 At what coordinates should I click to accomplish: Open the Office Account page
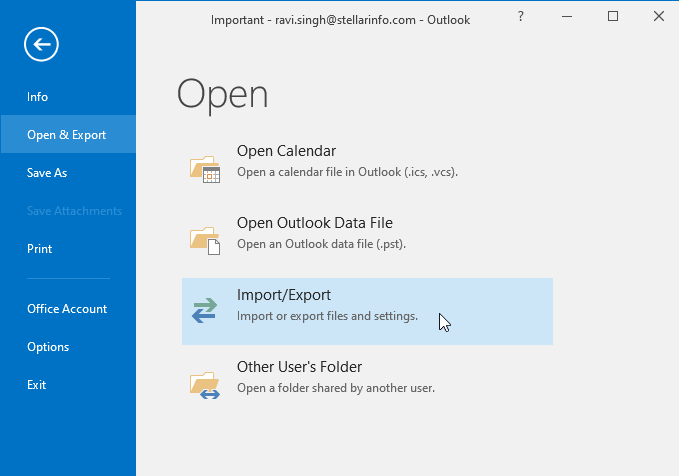[67, 309]
